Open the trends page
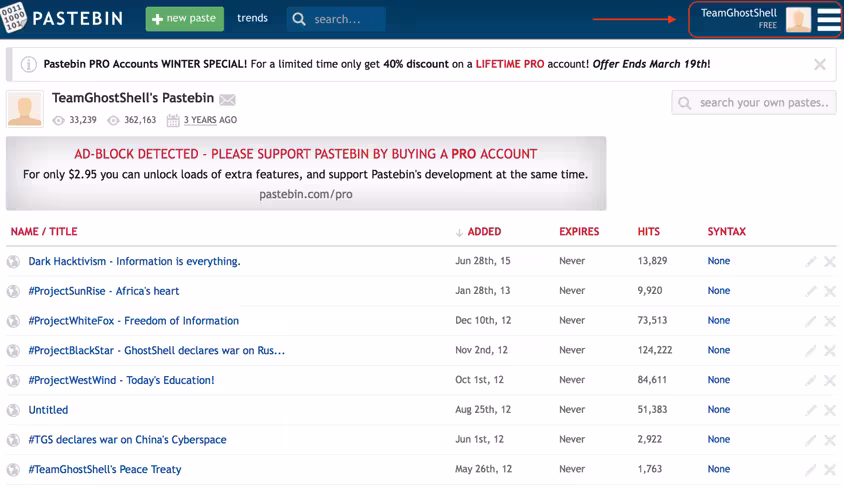Screen dimensions: 844x488 pyautogui.click(x=252, y=18)
